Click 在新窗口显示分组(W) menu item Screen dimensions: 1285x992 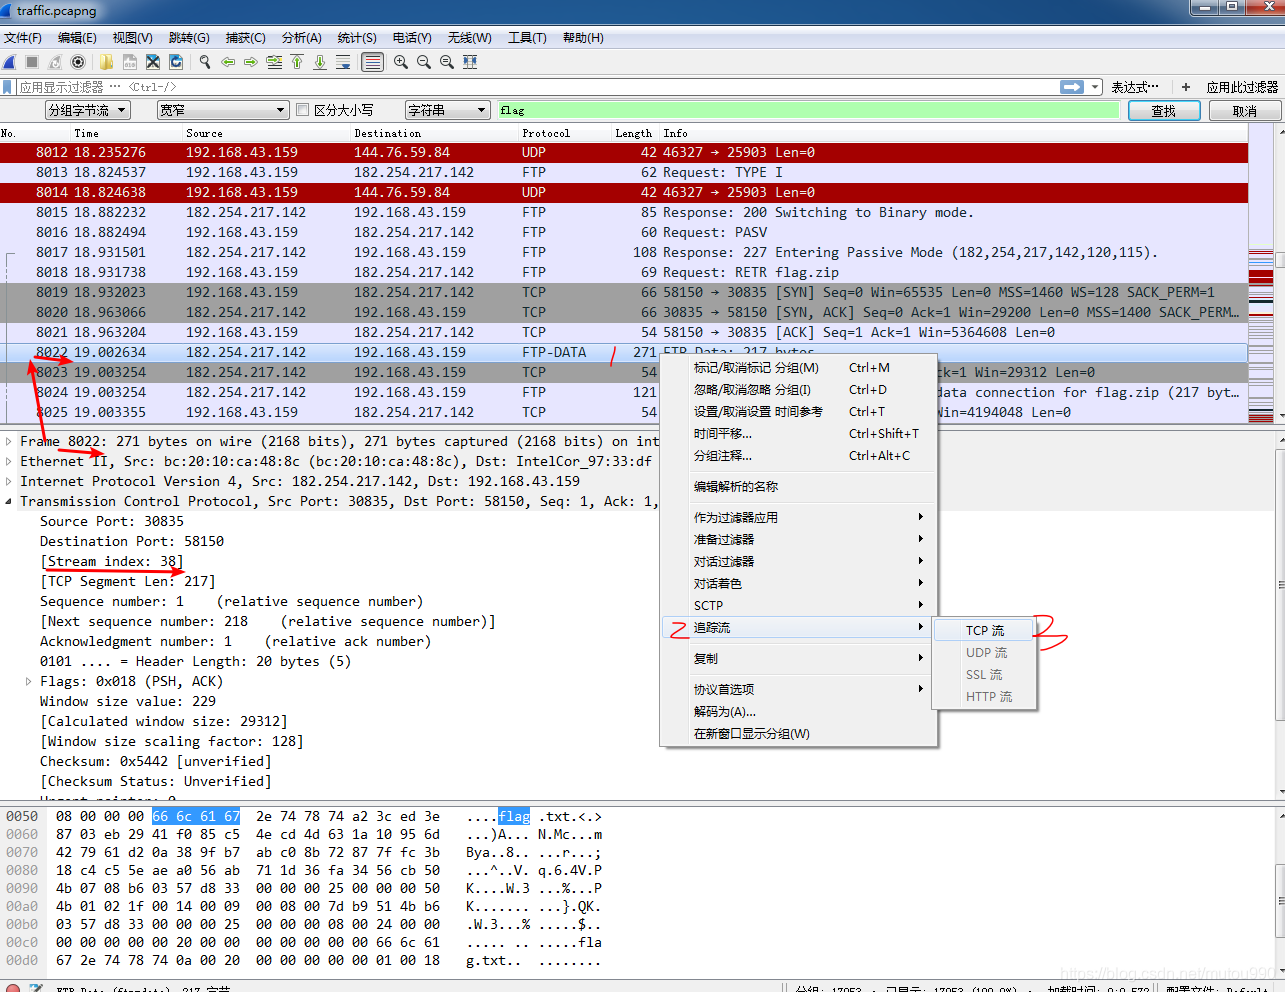pos(799,733)
